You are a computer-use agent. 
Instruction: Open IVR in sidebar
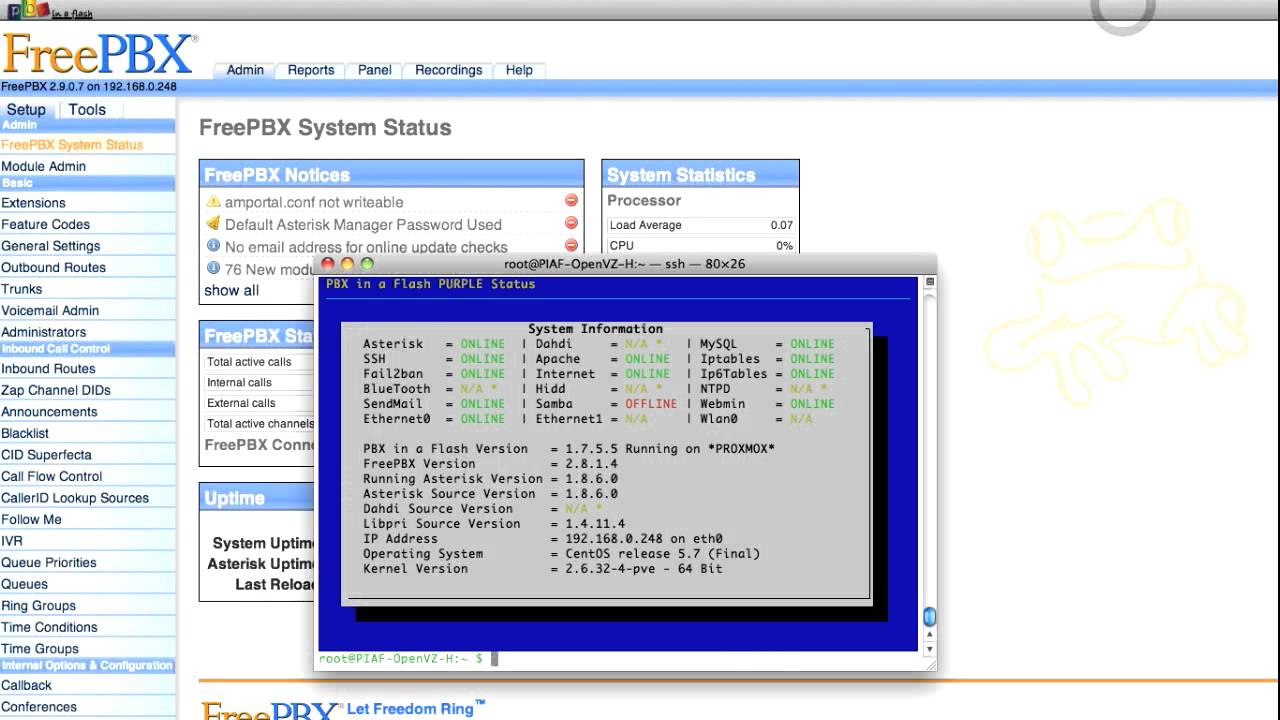pyautogui.click(x=12, y=541)
